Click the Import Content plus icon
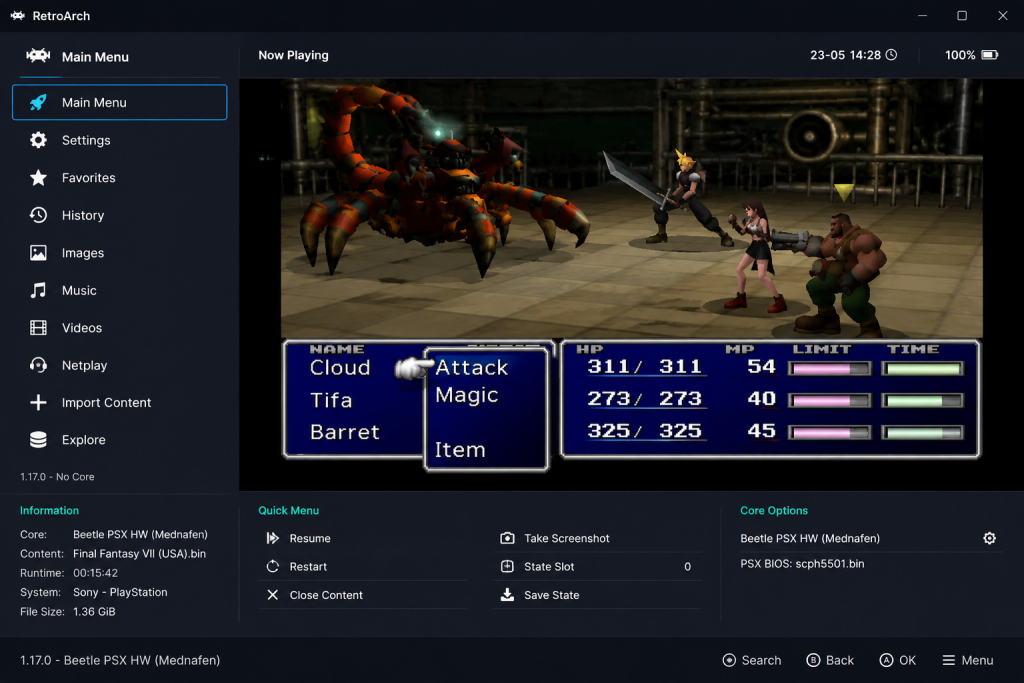This screenshot has height=683, width=1024. coord(38,402)
